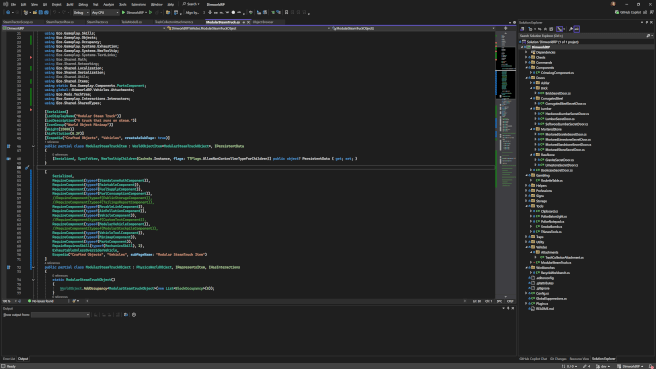Open the Extensions menu

pyautogui.click(x=138, y=4)
